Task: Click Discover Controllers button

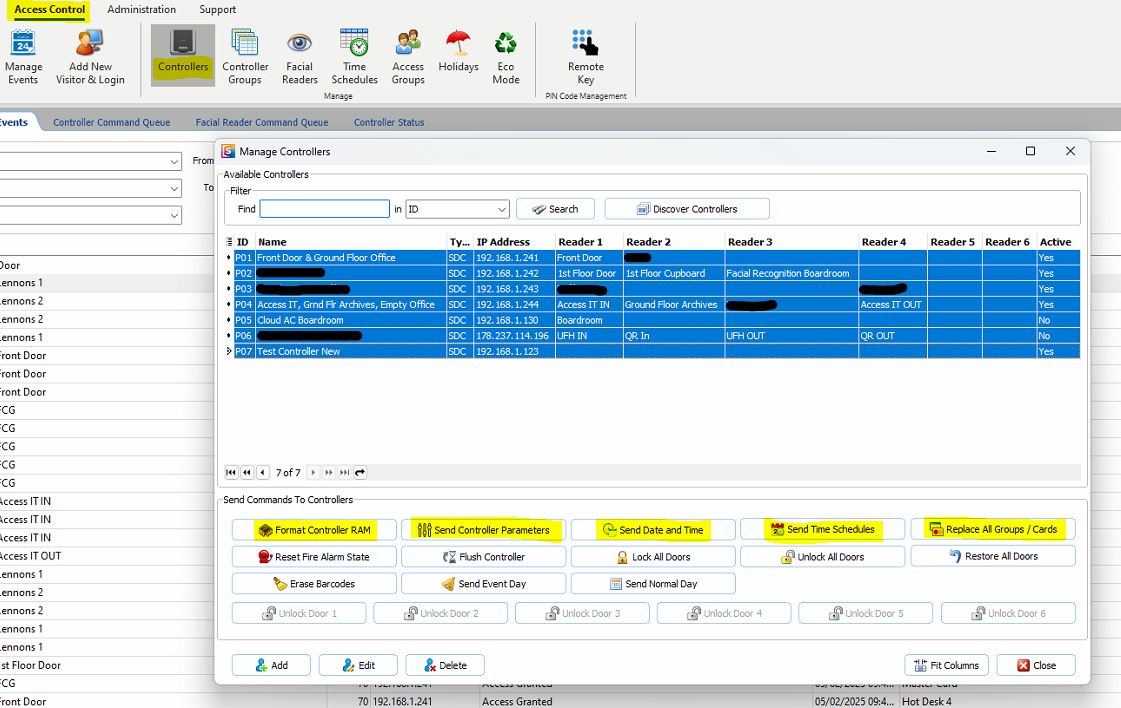Action: tap(687, 209)
